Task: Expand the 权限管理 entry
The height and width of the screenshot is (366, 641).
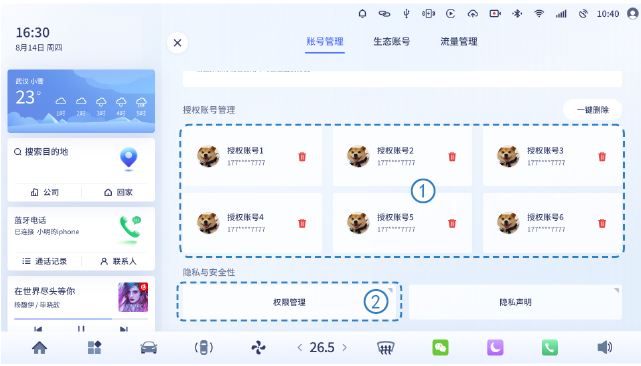Action: pos(288,302)
